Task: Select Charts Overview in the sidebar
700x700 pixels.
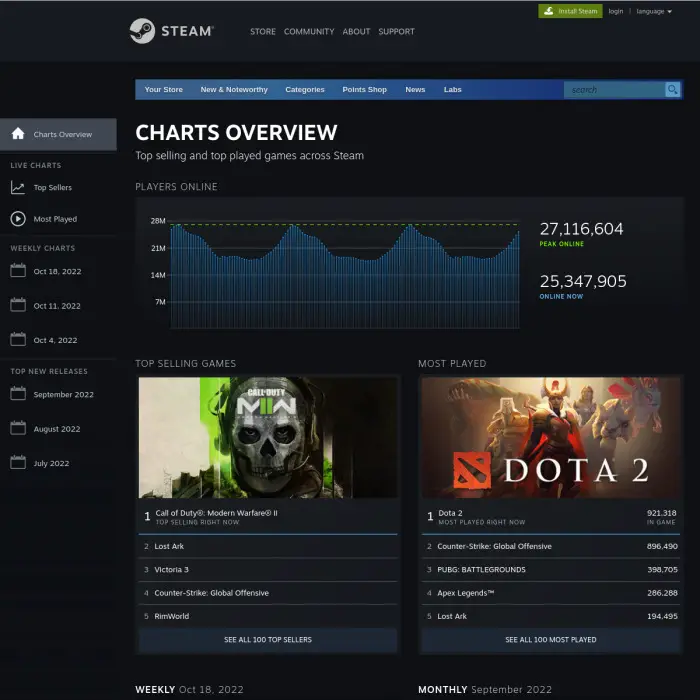Action: click(x=58, y=134)
